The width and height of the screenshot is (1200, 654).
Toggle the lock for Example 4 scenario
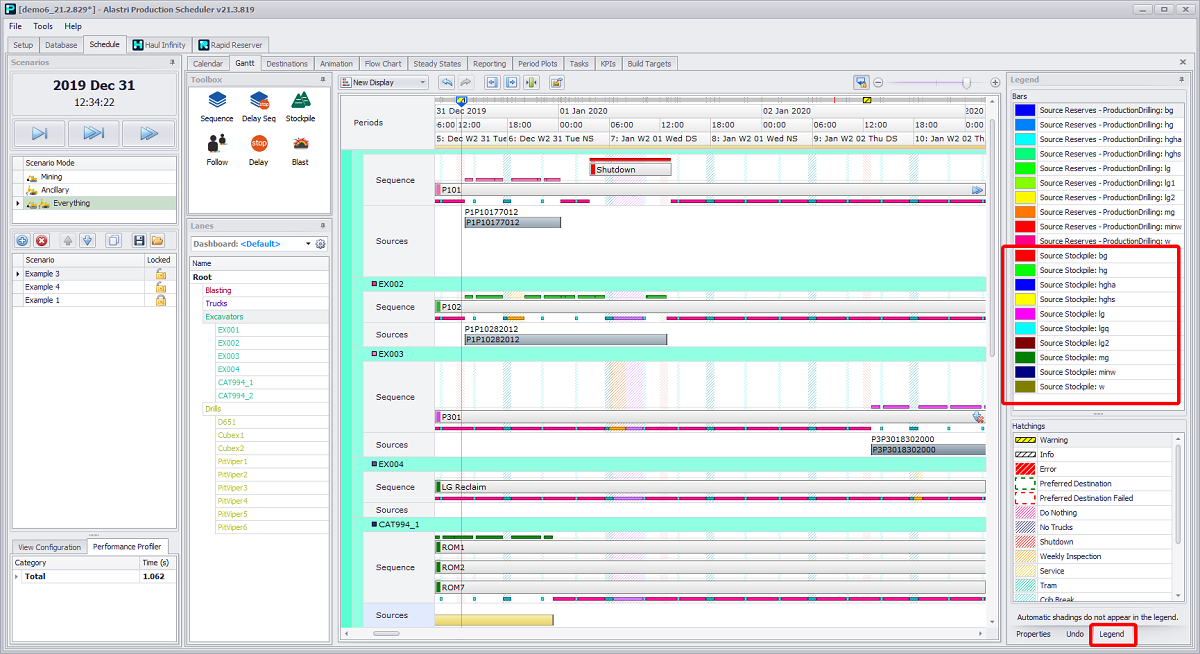(160, 287)
